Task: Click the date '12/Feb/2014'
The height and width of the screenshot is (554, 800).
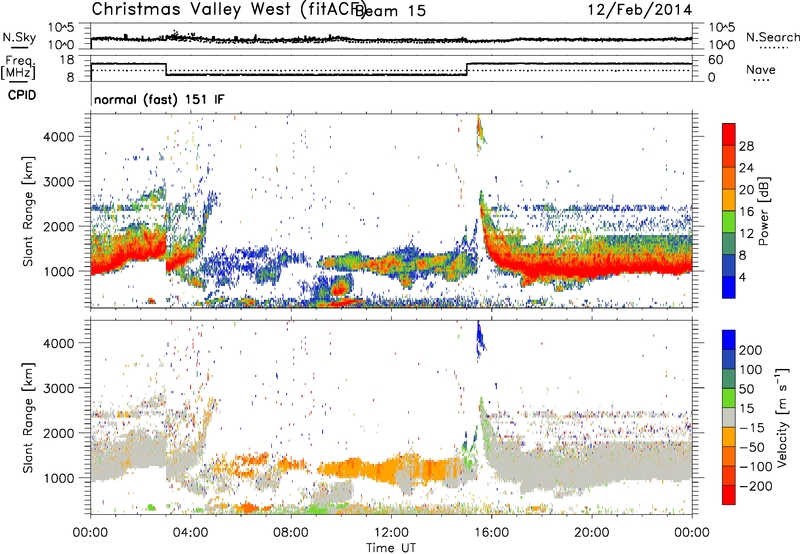Action: [640, 10]
